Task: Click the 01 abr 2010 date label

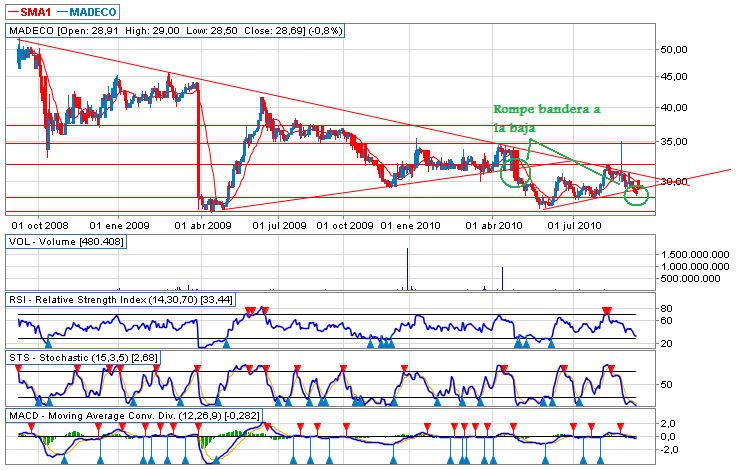Action: coord(494,225)
